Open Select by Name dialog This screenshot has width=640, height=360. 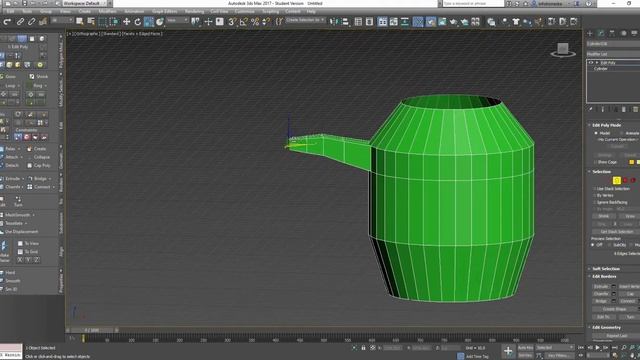pyautogui.click(x=91, y=22)
